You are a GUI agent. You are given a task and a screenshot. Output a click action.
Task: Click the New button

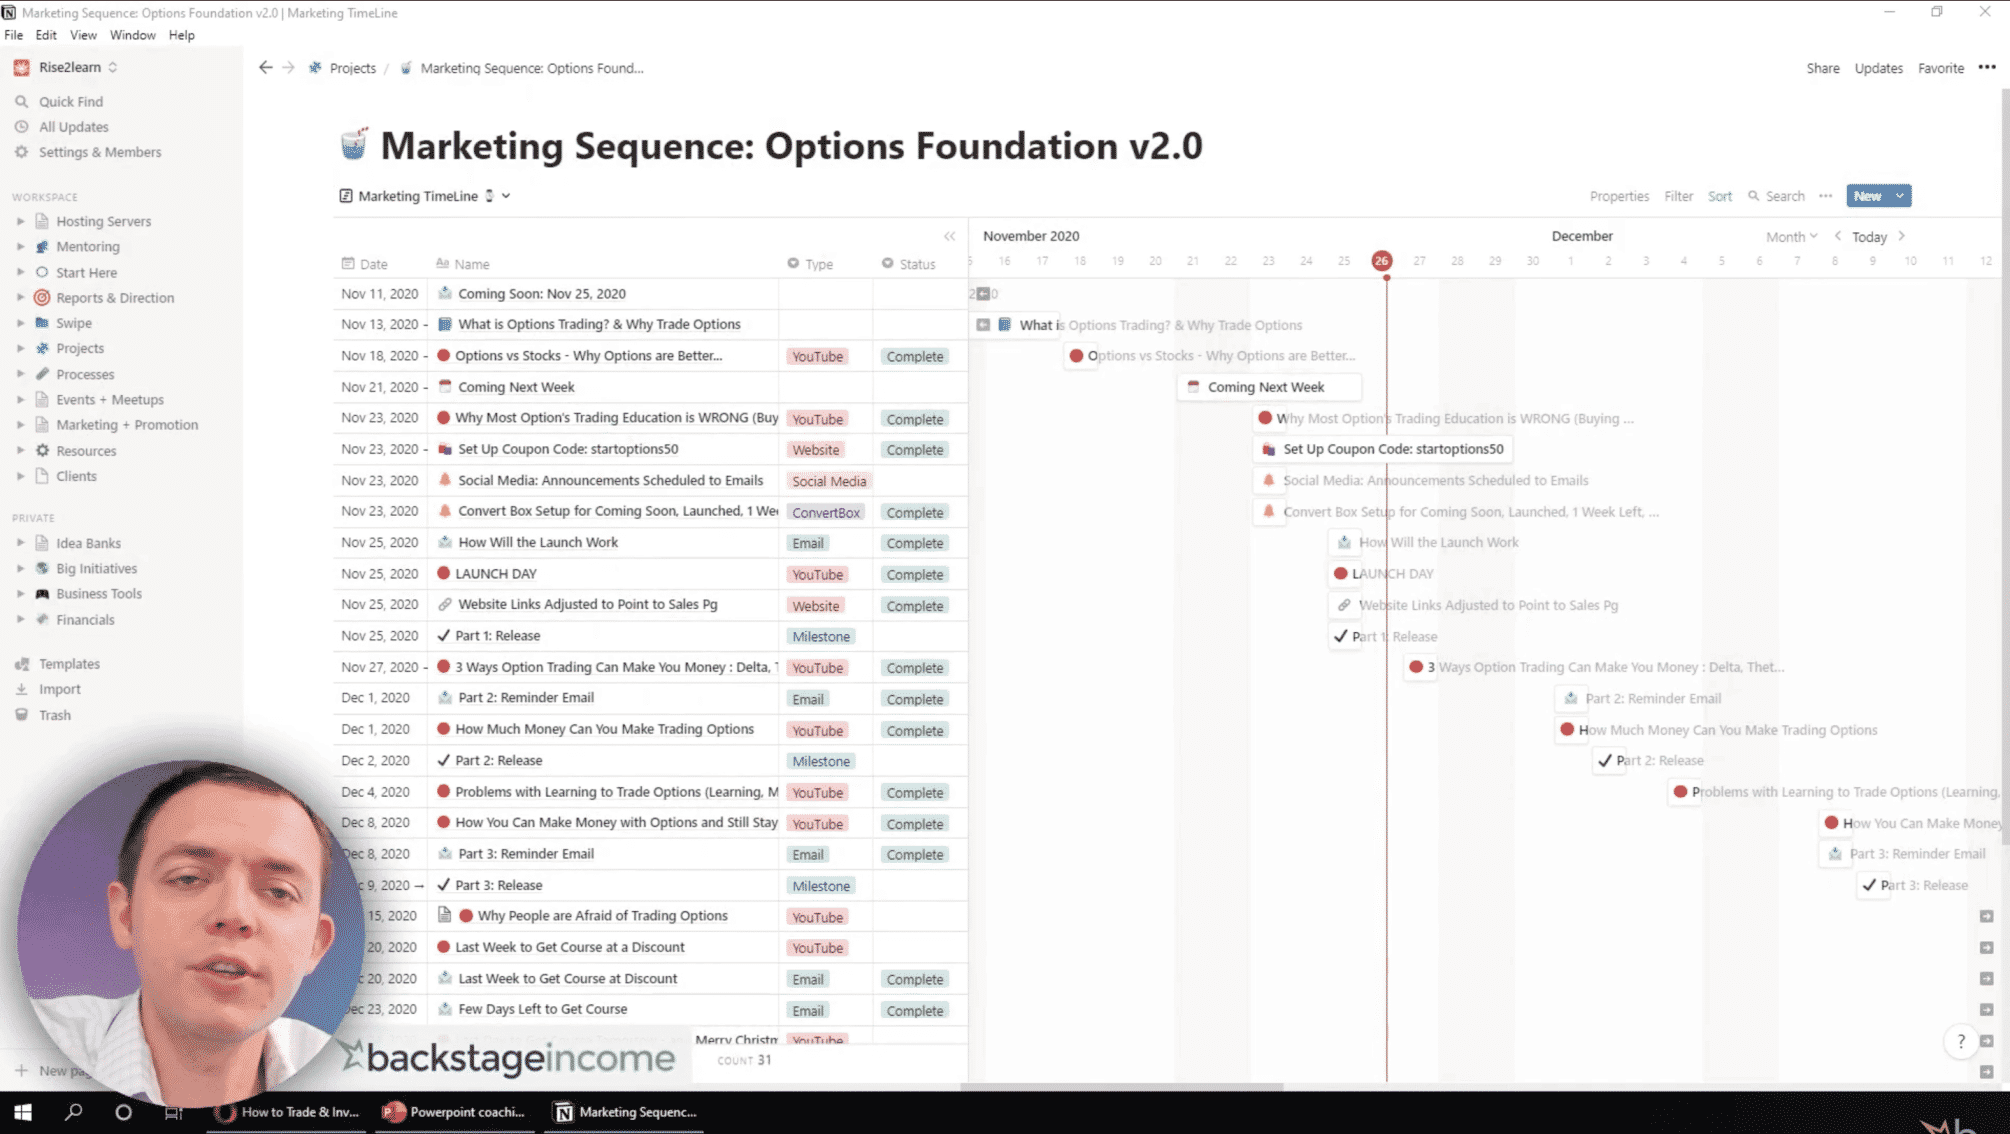1867,196
